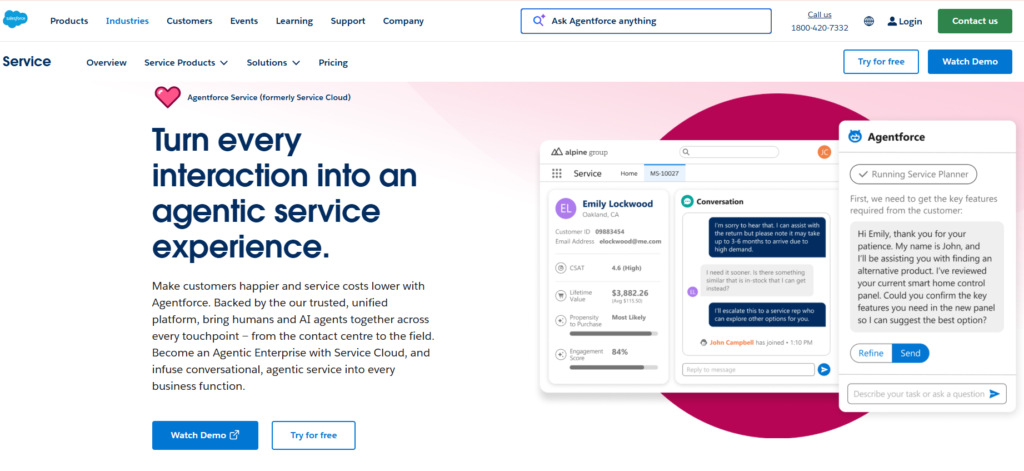Select the Emily Lockwood name
Image resolution: width=1024 pixels, height=471 pixels.
point(617,204)
